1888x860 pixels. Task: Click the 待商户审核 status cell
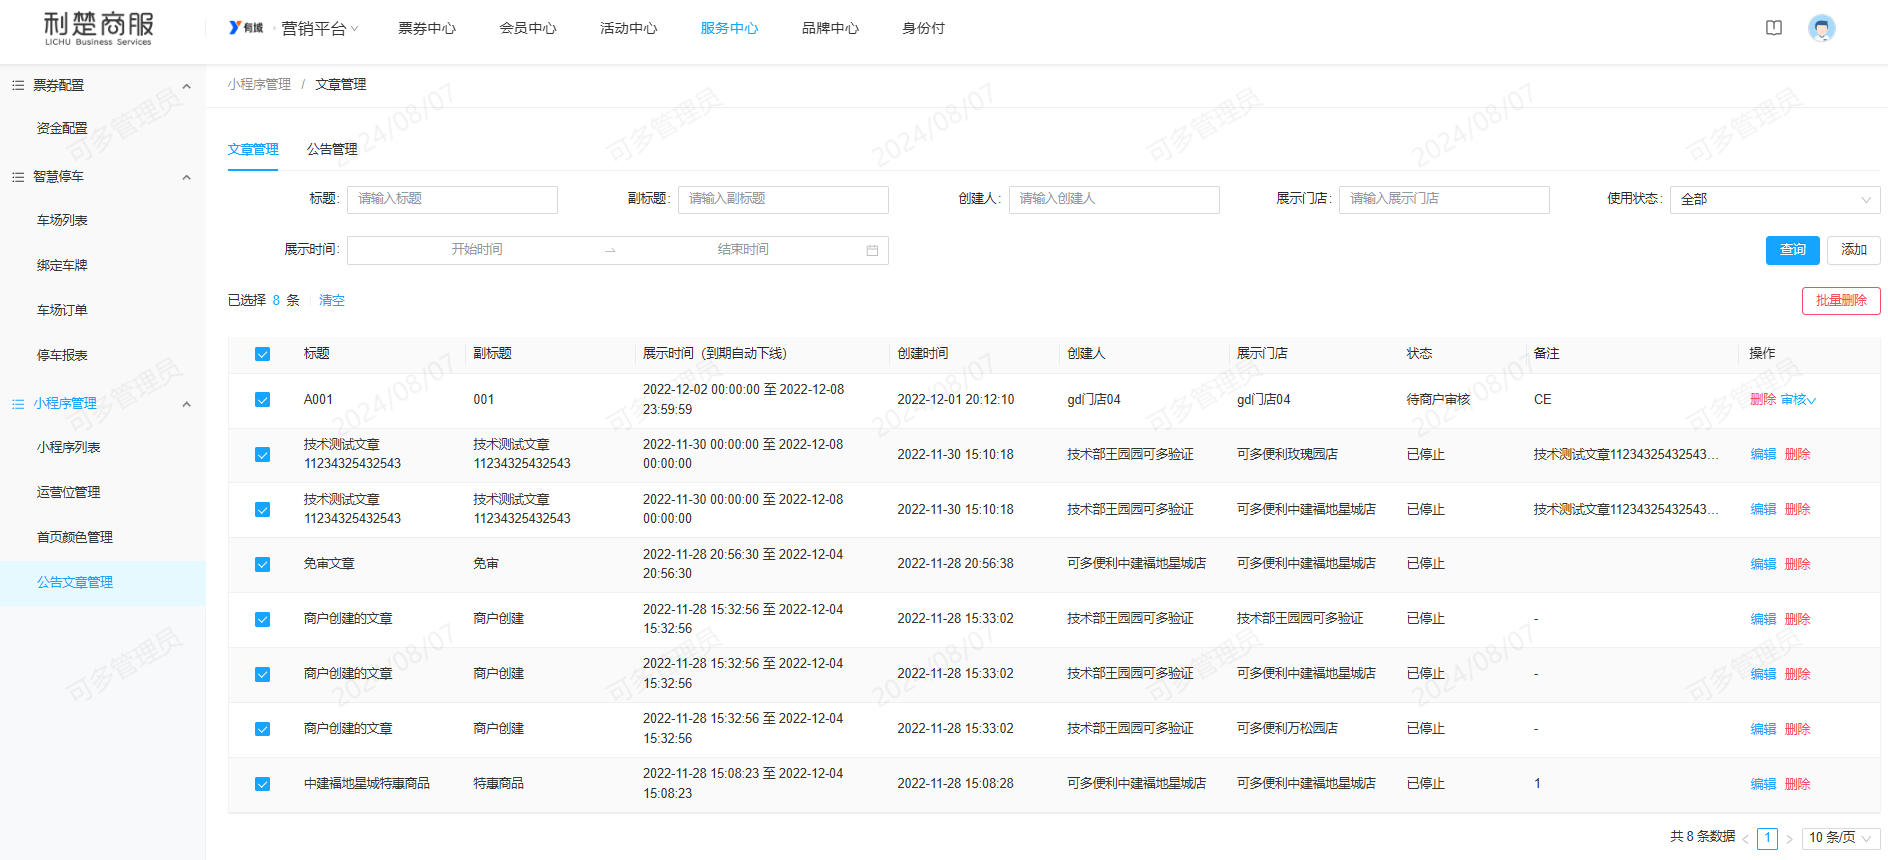click(1438, 400)
